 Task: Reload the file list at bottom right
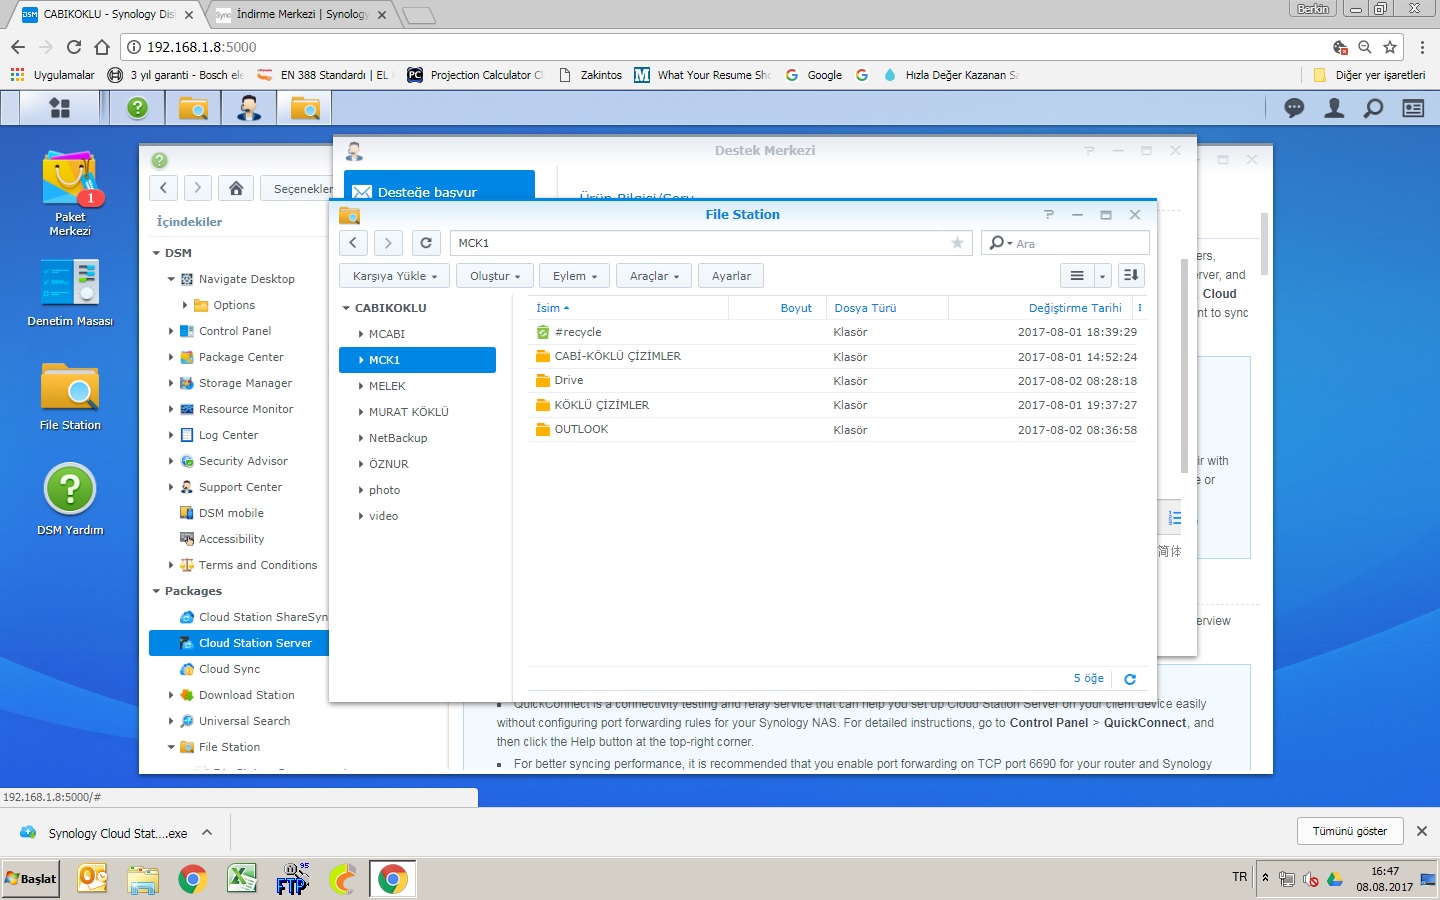pos(1130,679)
